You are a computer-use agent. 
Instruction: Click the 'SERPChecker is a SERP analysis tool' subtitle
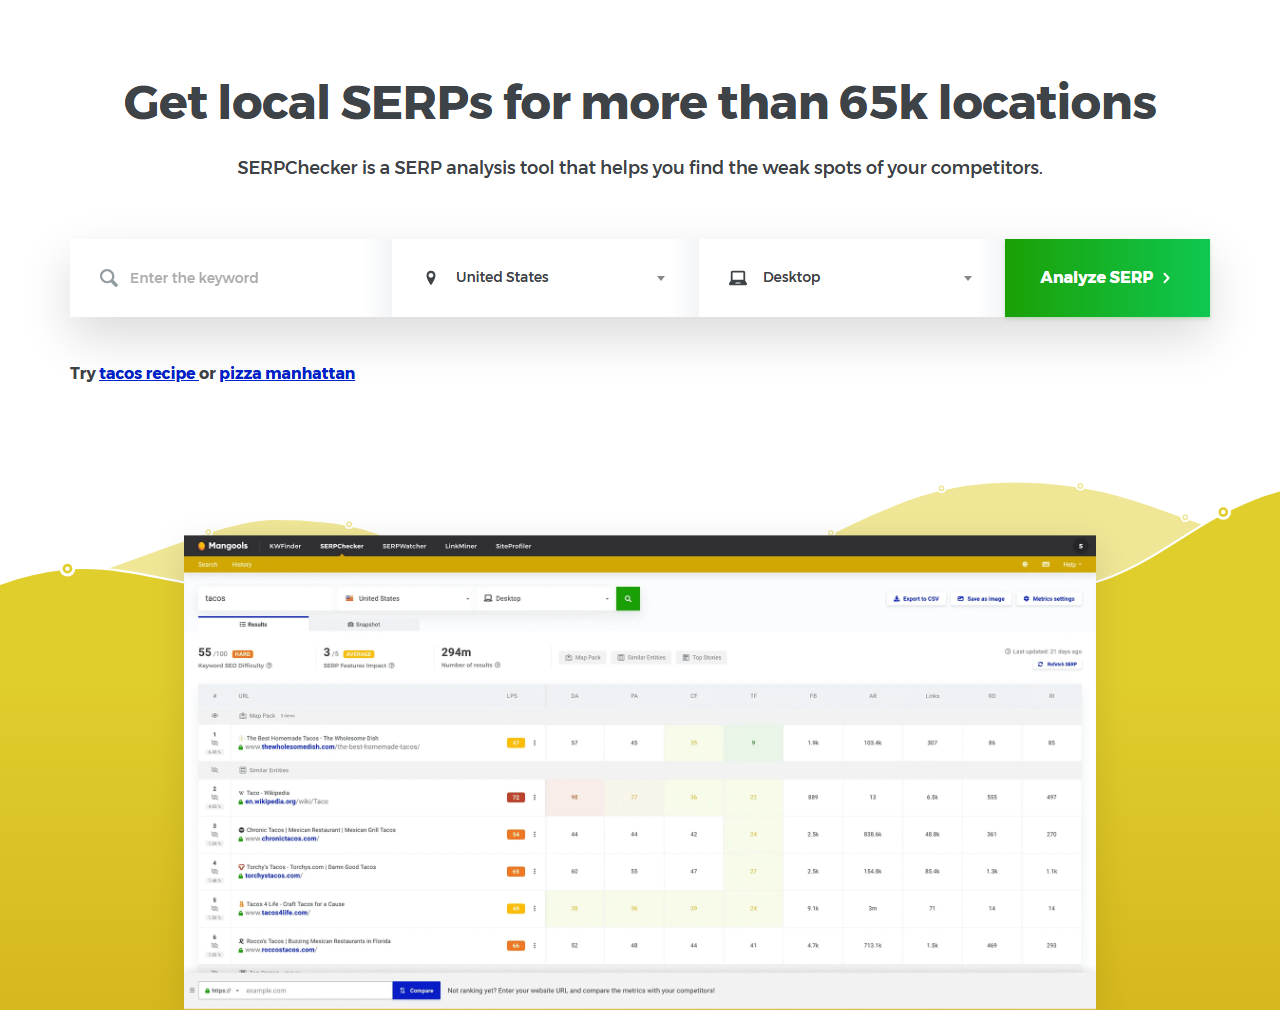[640, 168]
